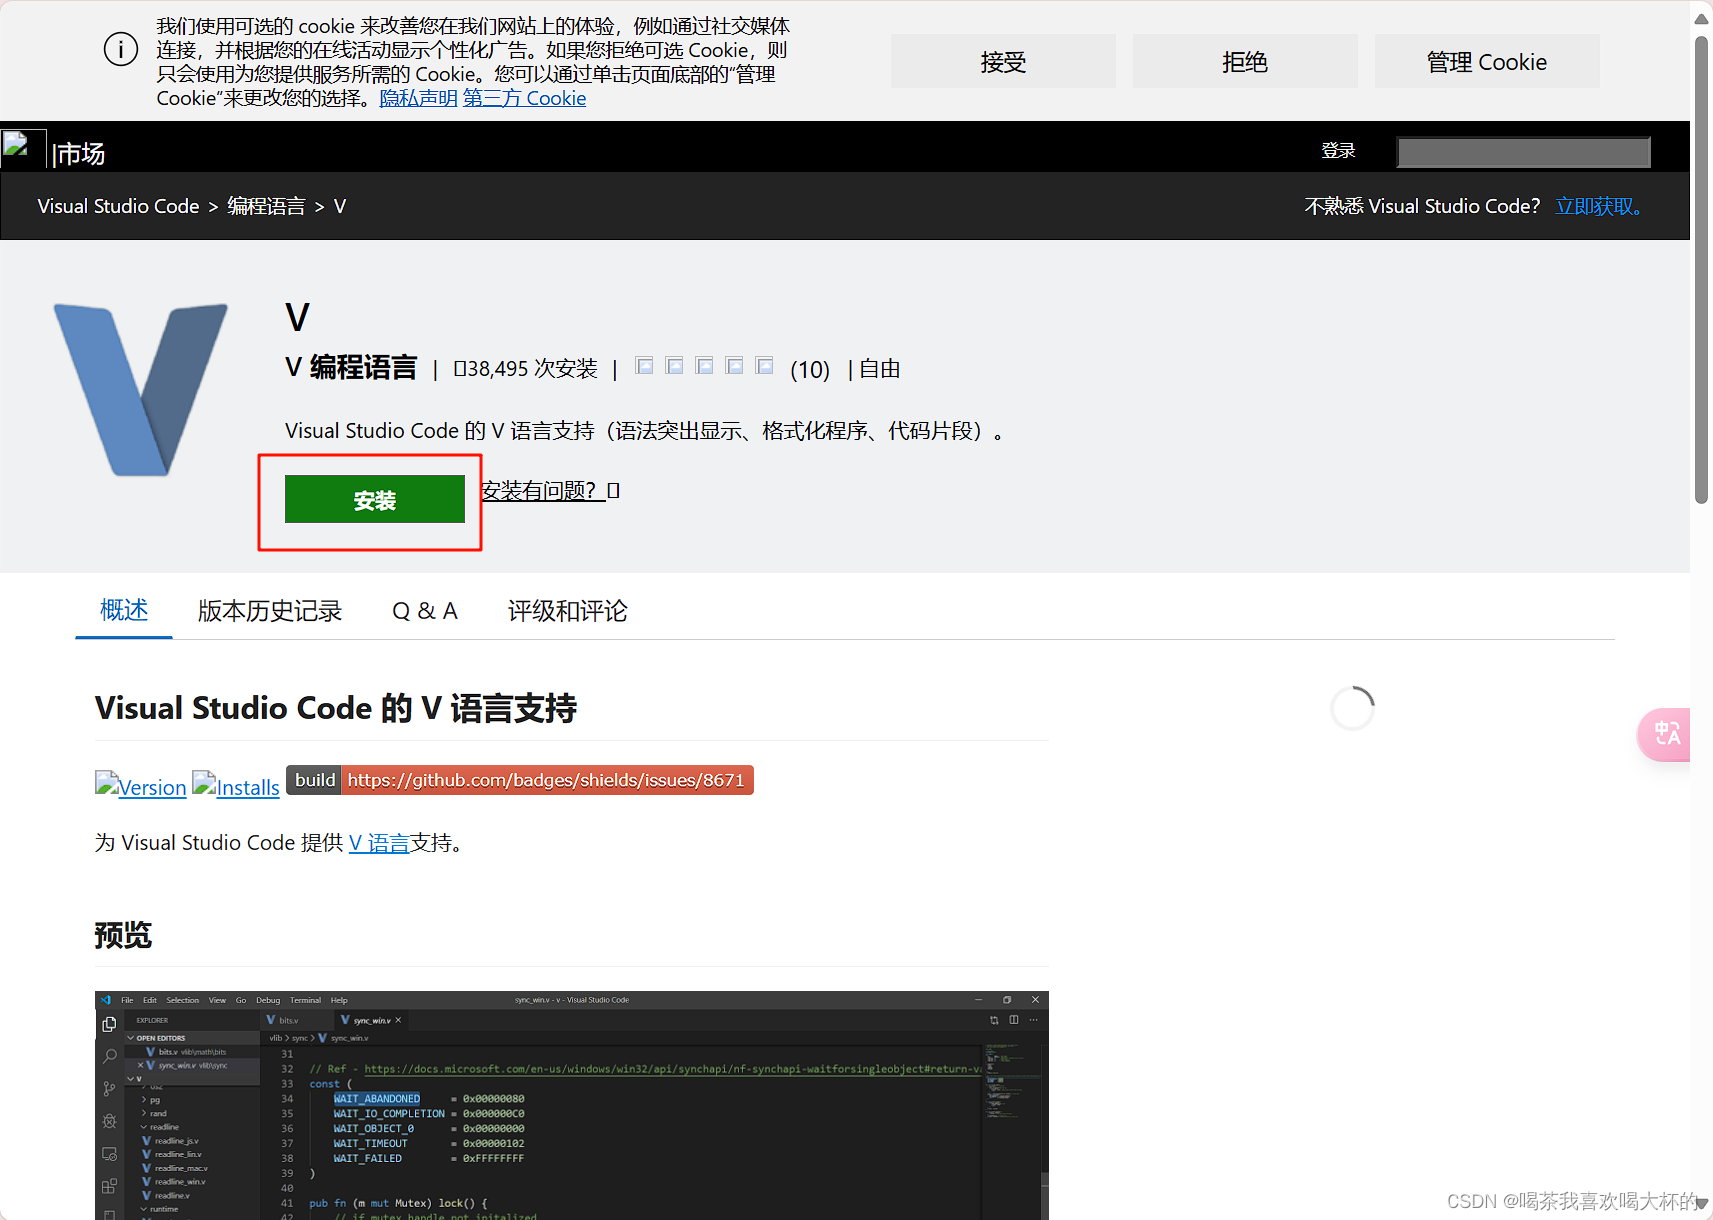
Task: Click the build status badge
Action: [x=519, y=780]
